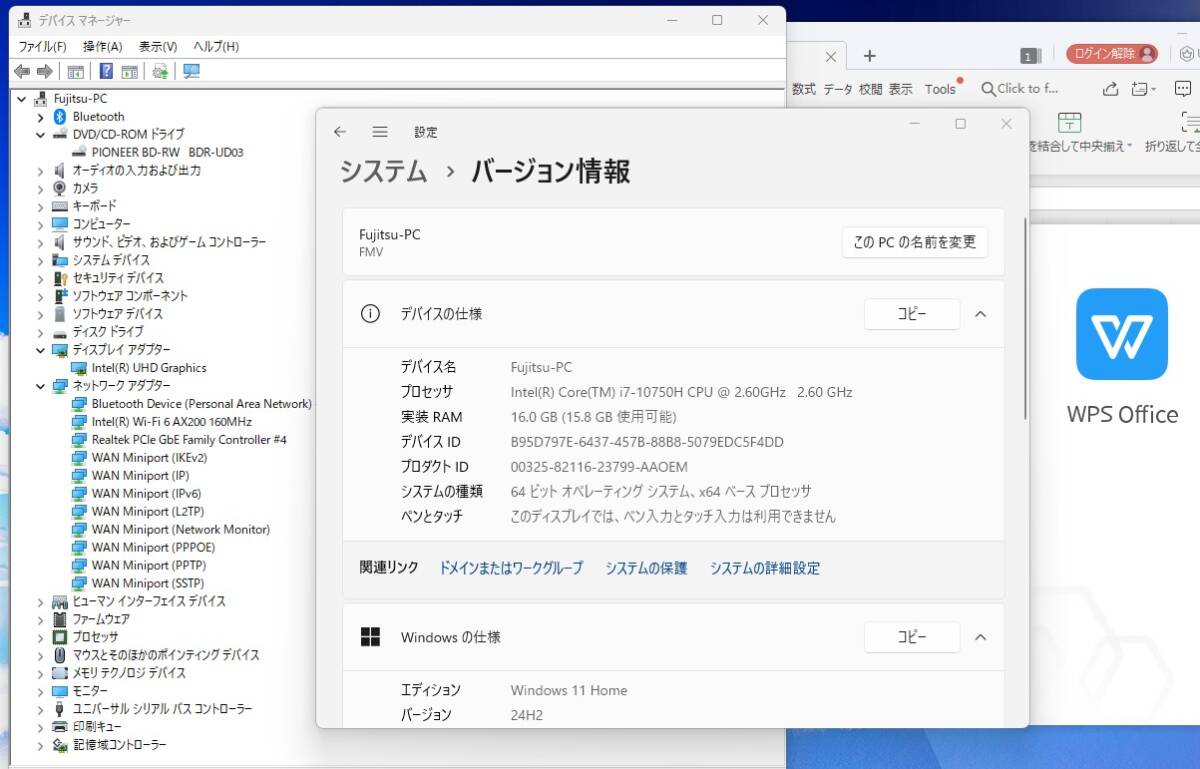
Task: Collapse the Fujitsu-PC root tree node
Action: click(x=22, y=99)
